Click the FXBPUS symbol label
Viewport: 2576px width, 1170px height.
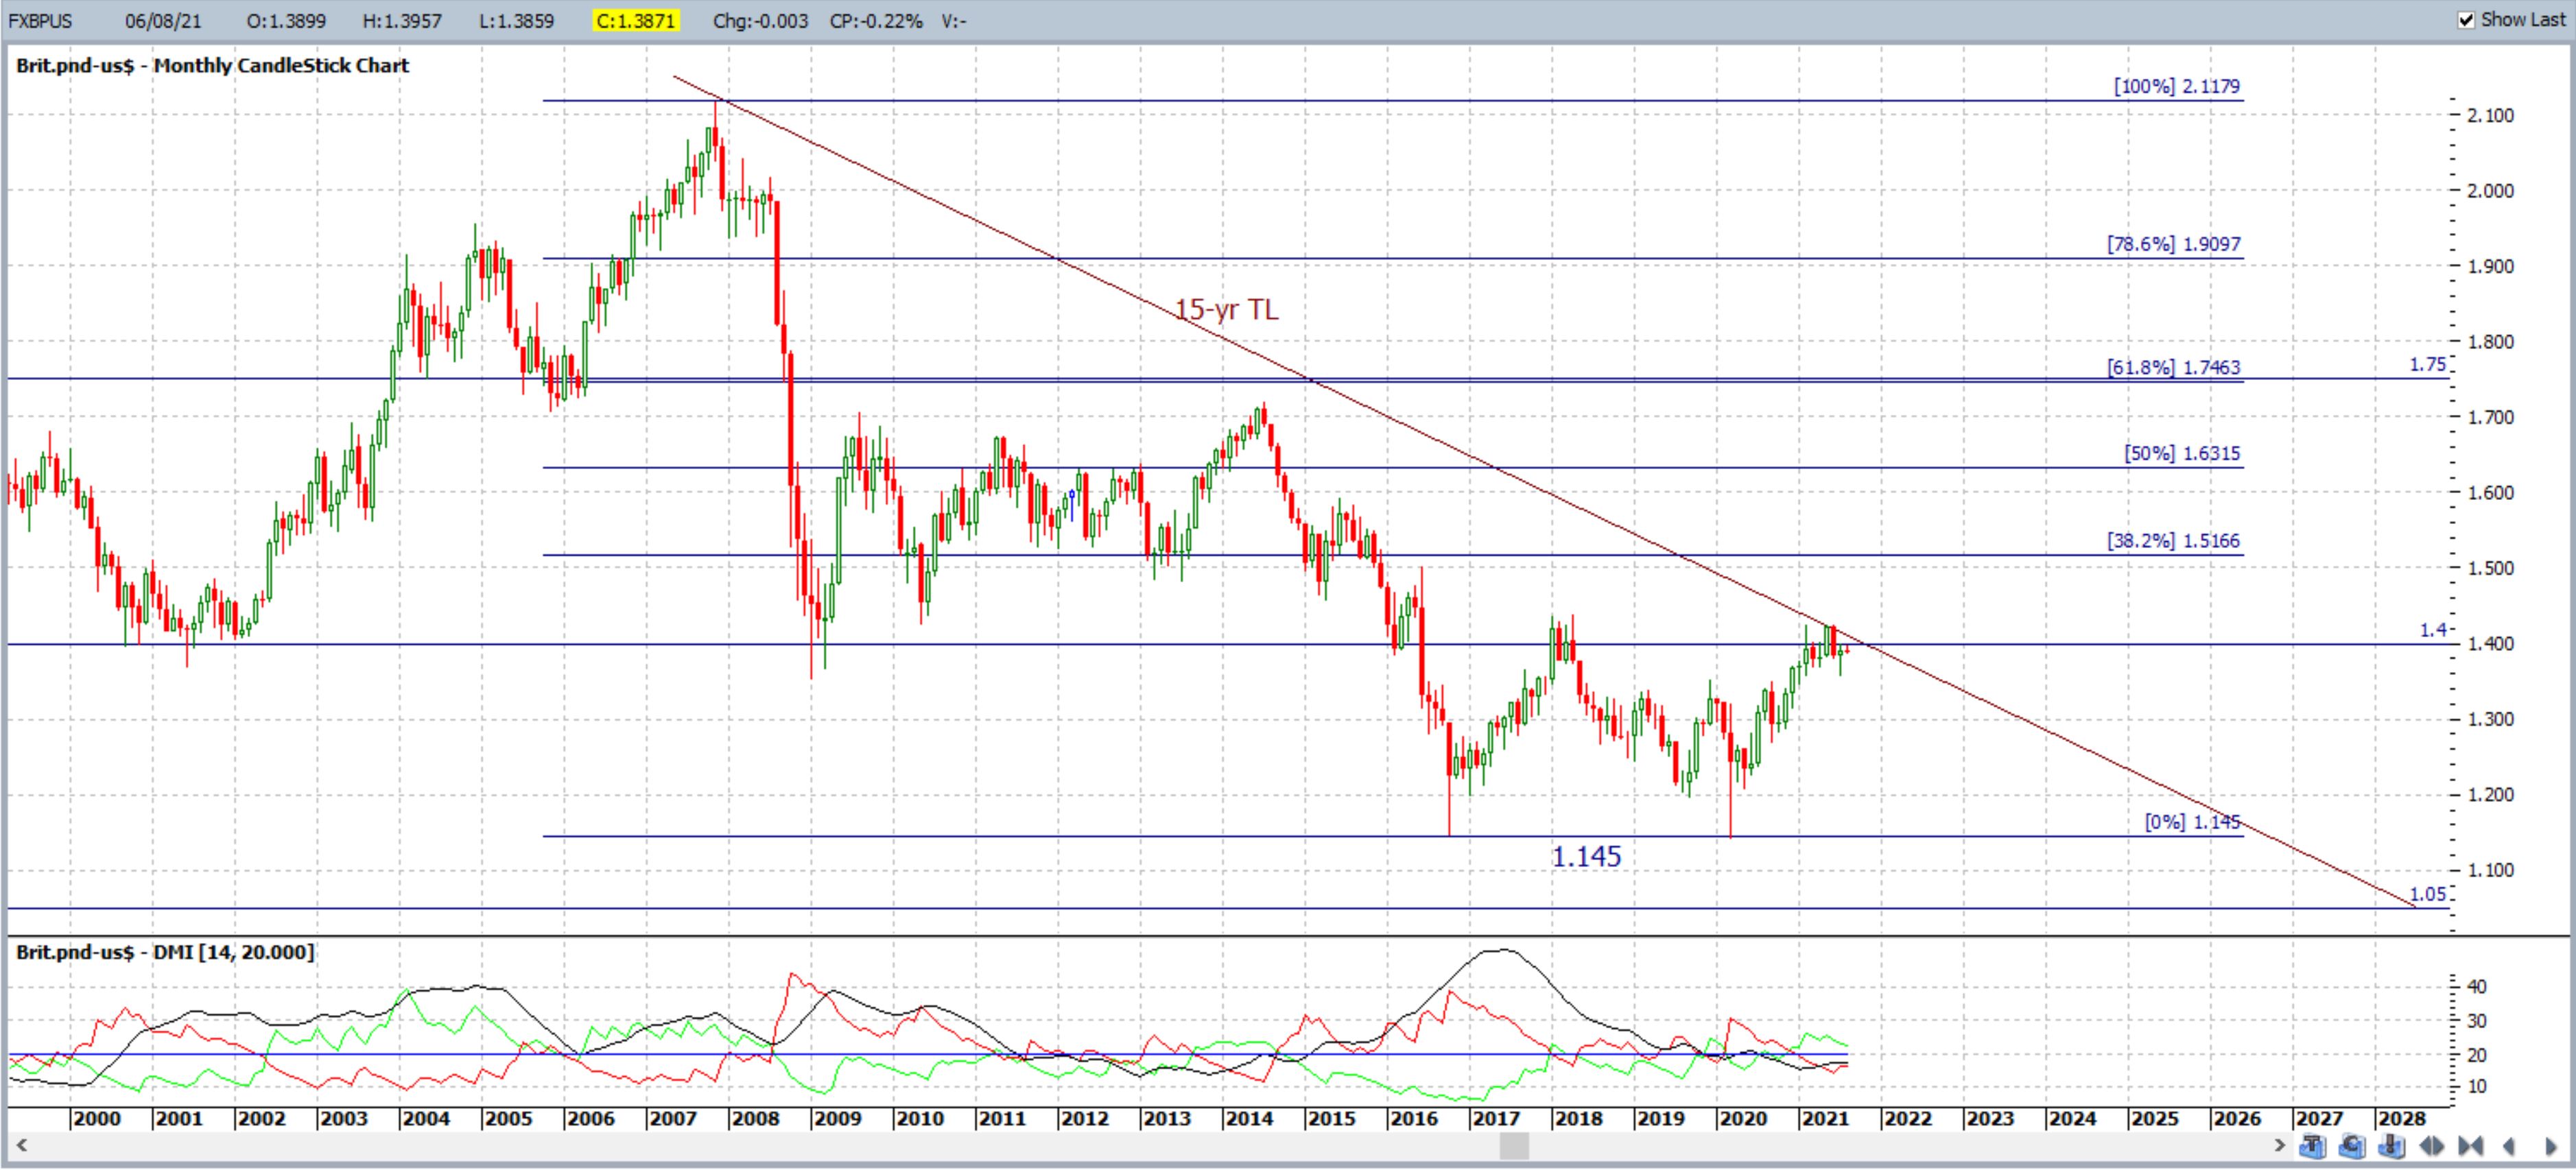click(40, 21)
